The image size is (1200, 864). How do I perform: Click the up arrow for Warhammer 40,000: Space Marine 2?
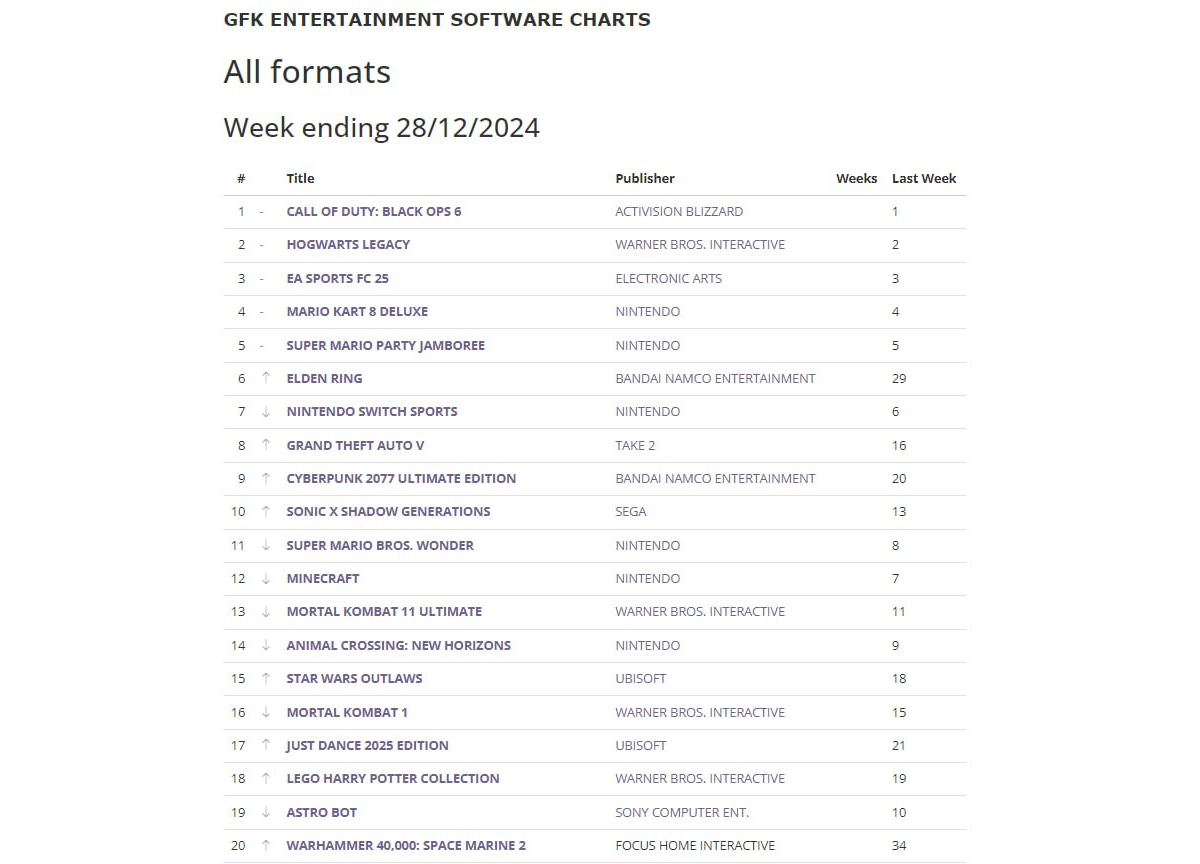click(266, 845)
